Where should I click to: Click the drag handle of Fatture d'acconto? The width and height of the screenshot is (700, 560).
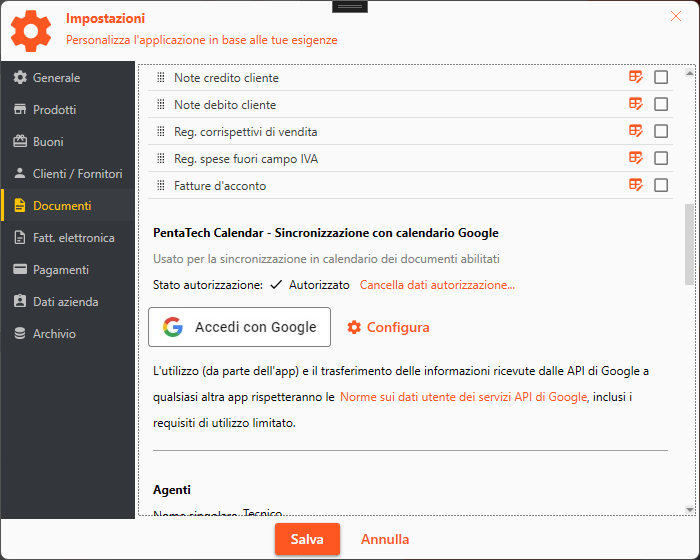pos(161,185)
